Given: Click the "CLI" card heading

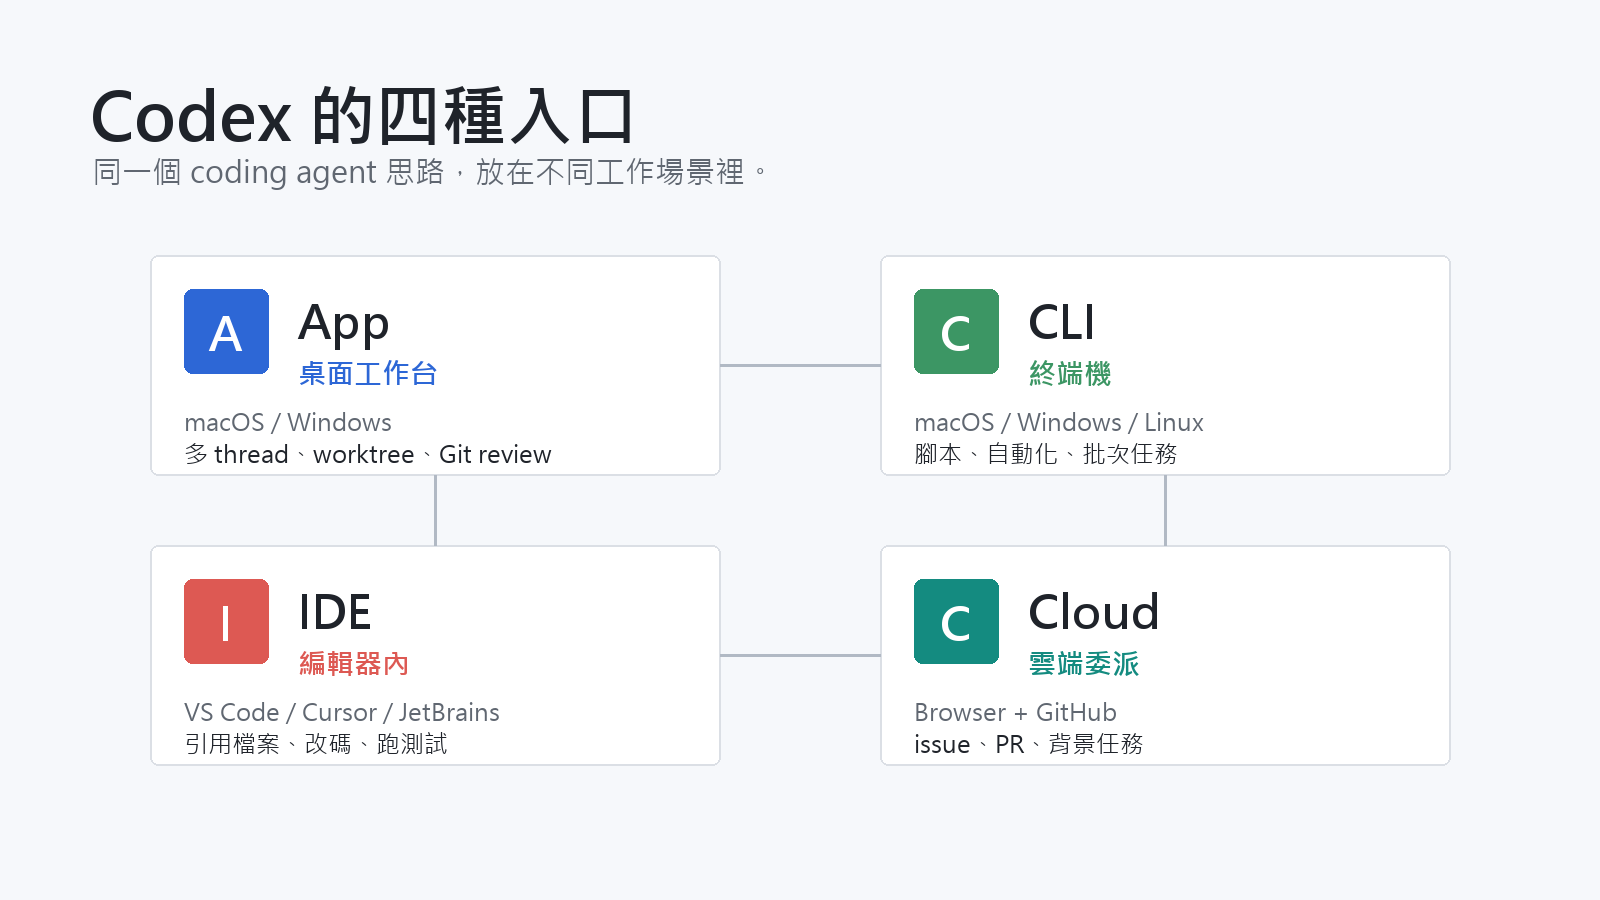Looking at the screenshot, I should (x=1062, y=322).
